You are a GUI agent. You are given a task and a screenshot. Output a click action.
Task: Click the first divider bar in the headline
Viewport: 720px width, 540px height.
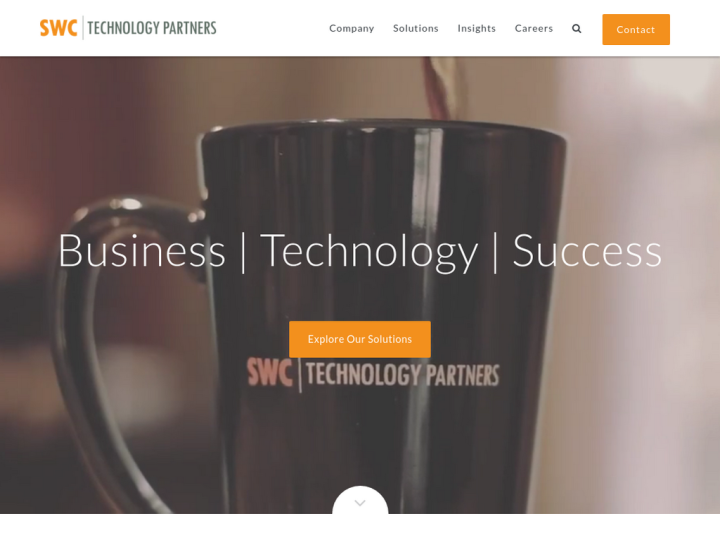coord(243,253)
